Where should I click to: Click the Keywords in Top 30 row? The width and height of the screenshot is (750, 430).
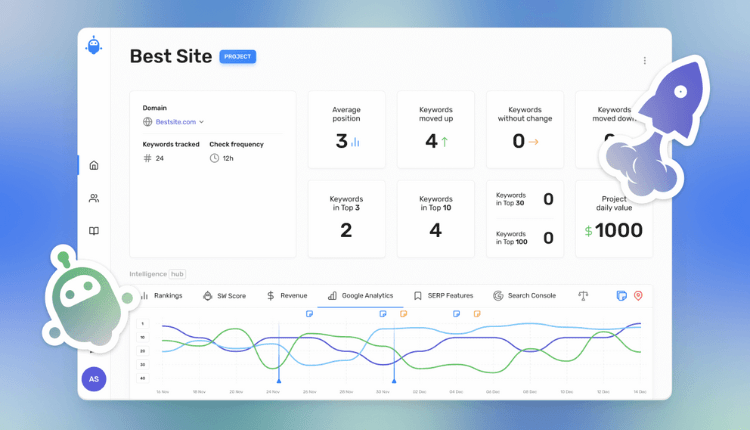point(525,199)
